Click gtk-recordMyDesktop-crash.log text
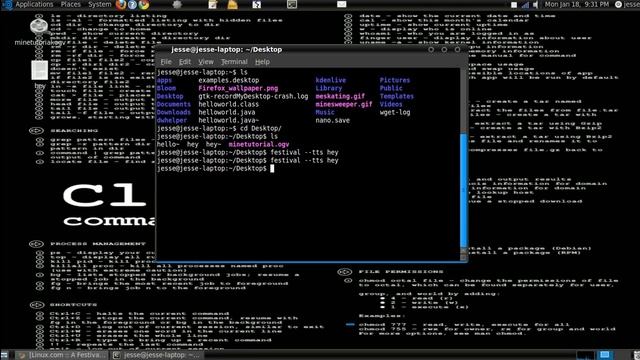This screenshot has width=640, height=360. pos(253,96)
